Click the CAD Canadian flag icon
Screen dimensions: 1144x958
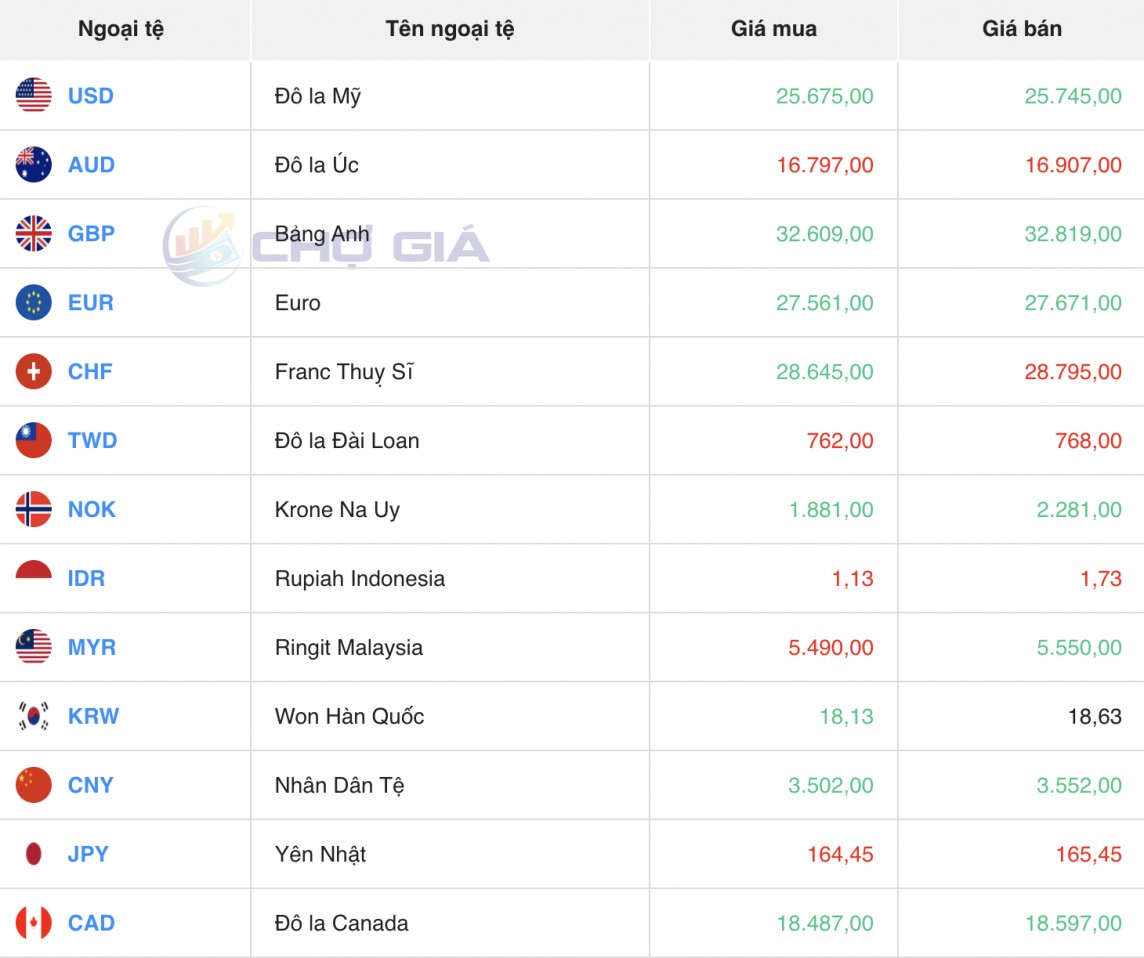(32, 923)
